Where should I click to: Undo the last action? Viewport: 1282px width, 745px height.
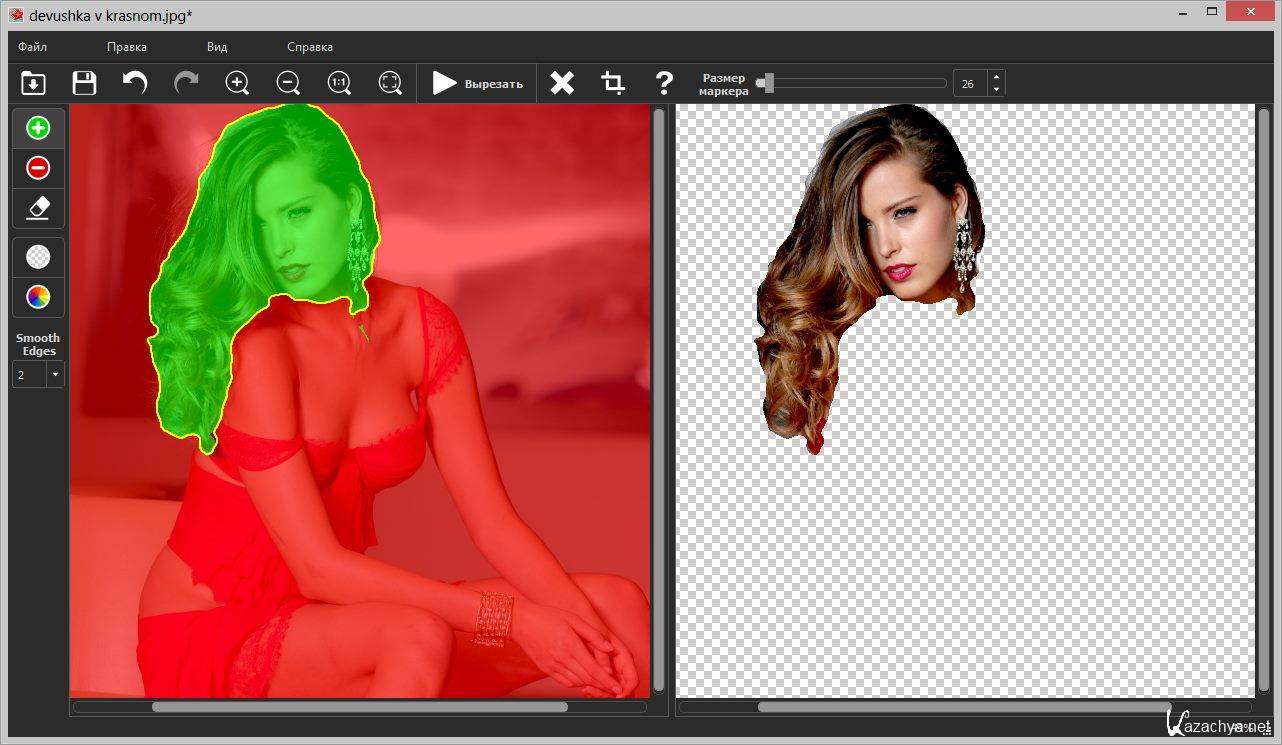(135, 83)
